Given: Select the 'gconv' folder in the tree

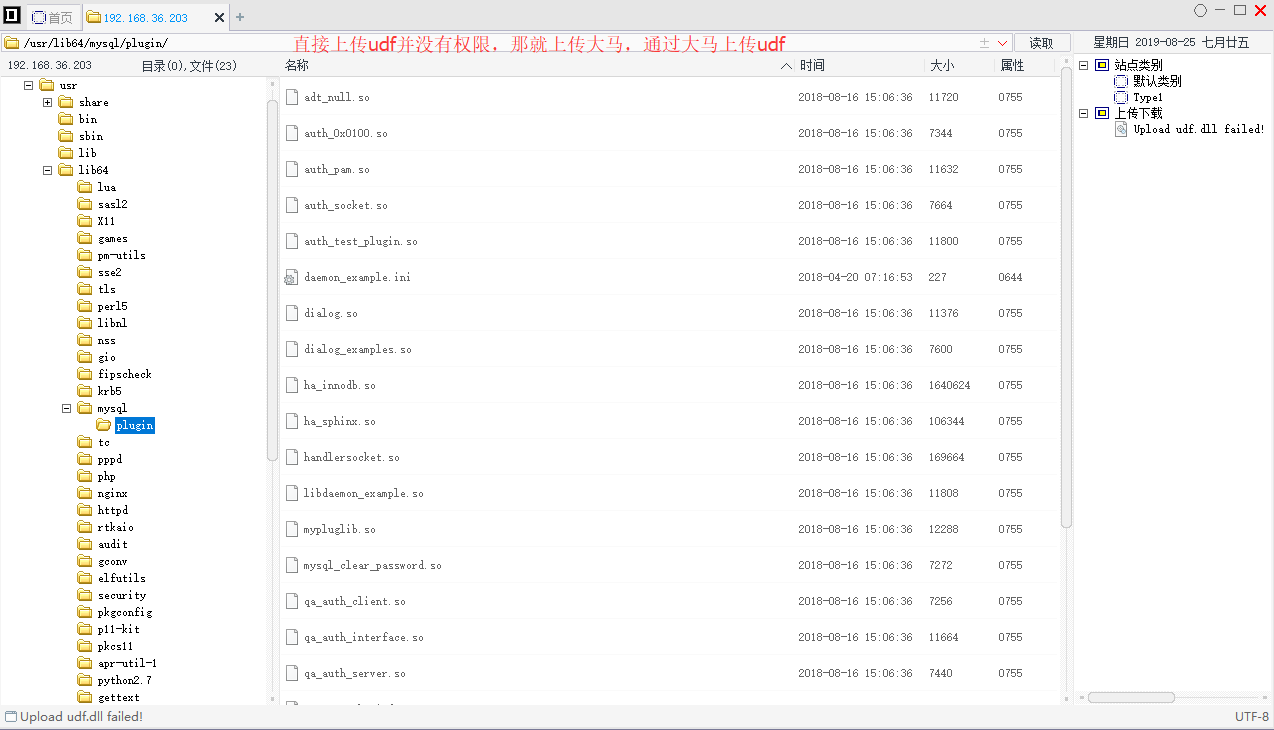Looking at the screenshot, I should (112, 561).
